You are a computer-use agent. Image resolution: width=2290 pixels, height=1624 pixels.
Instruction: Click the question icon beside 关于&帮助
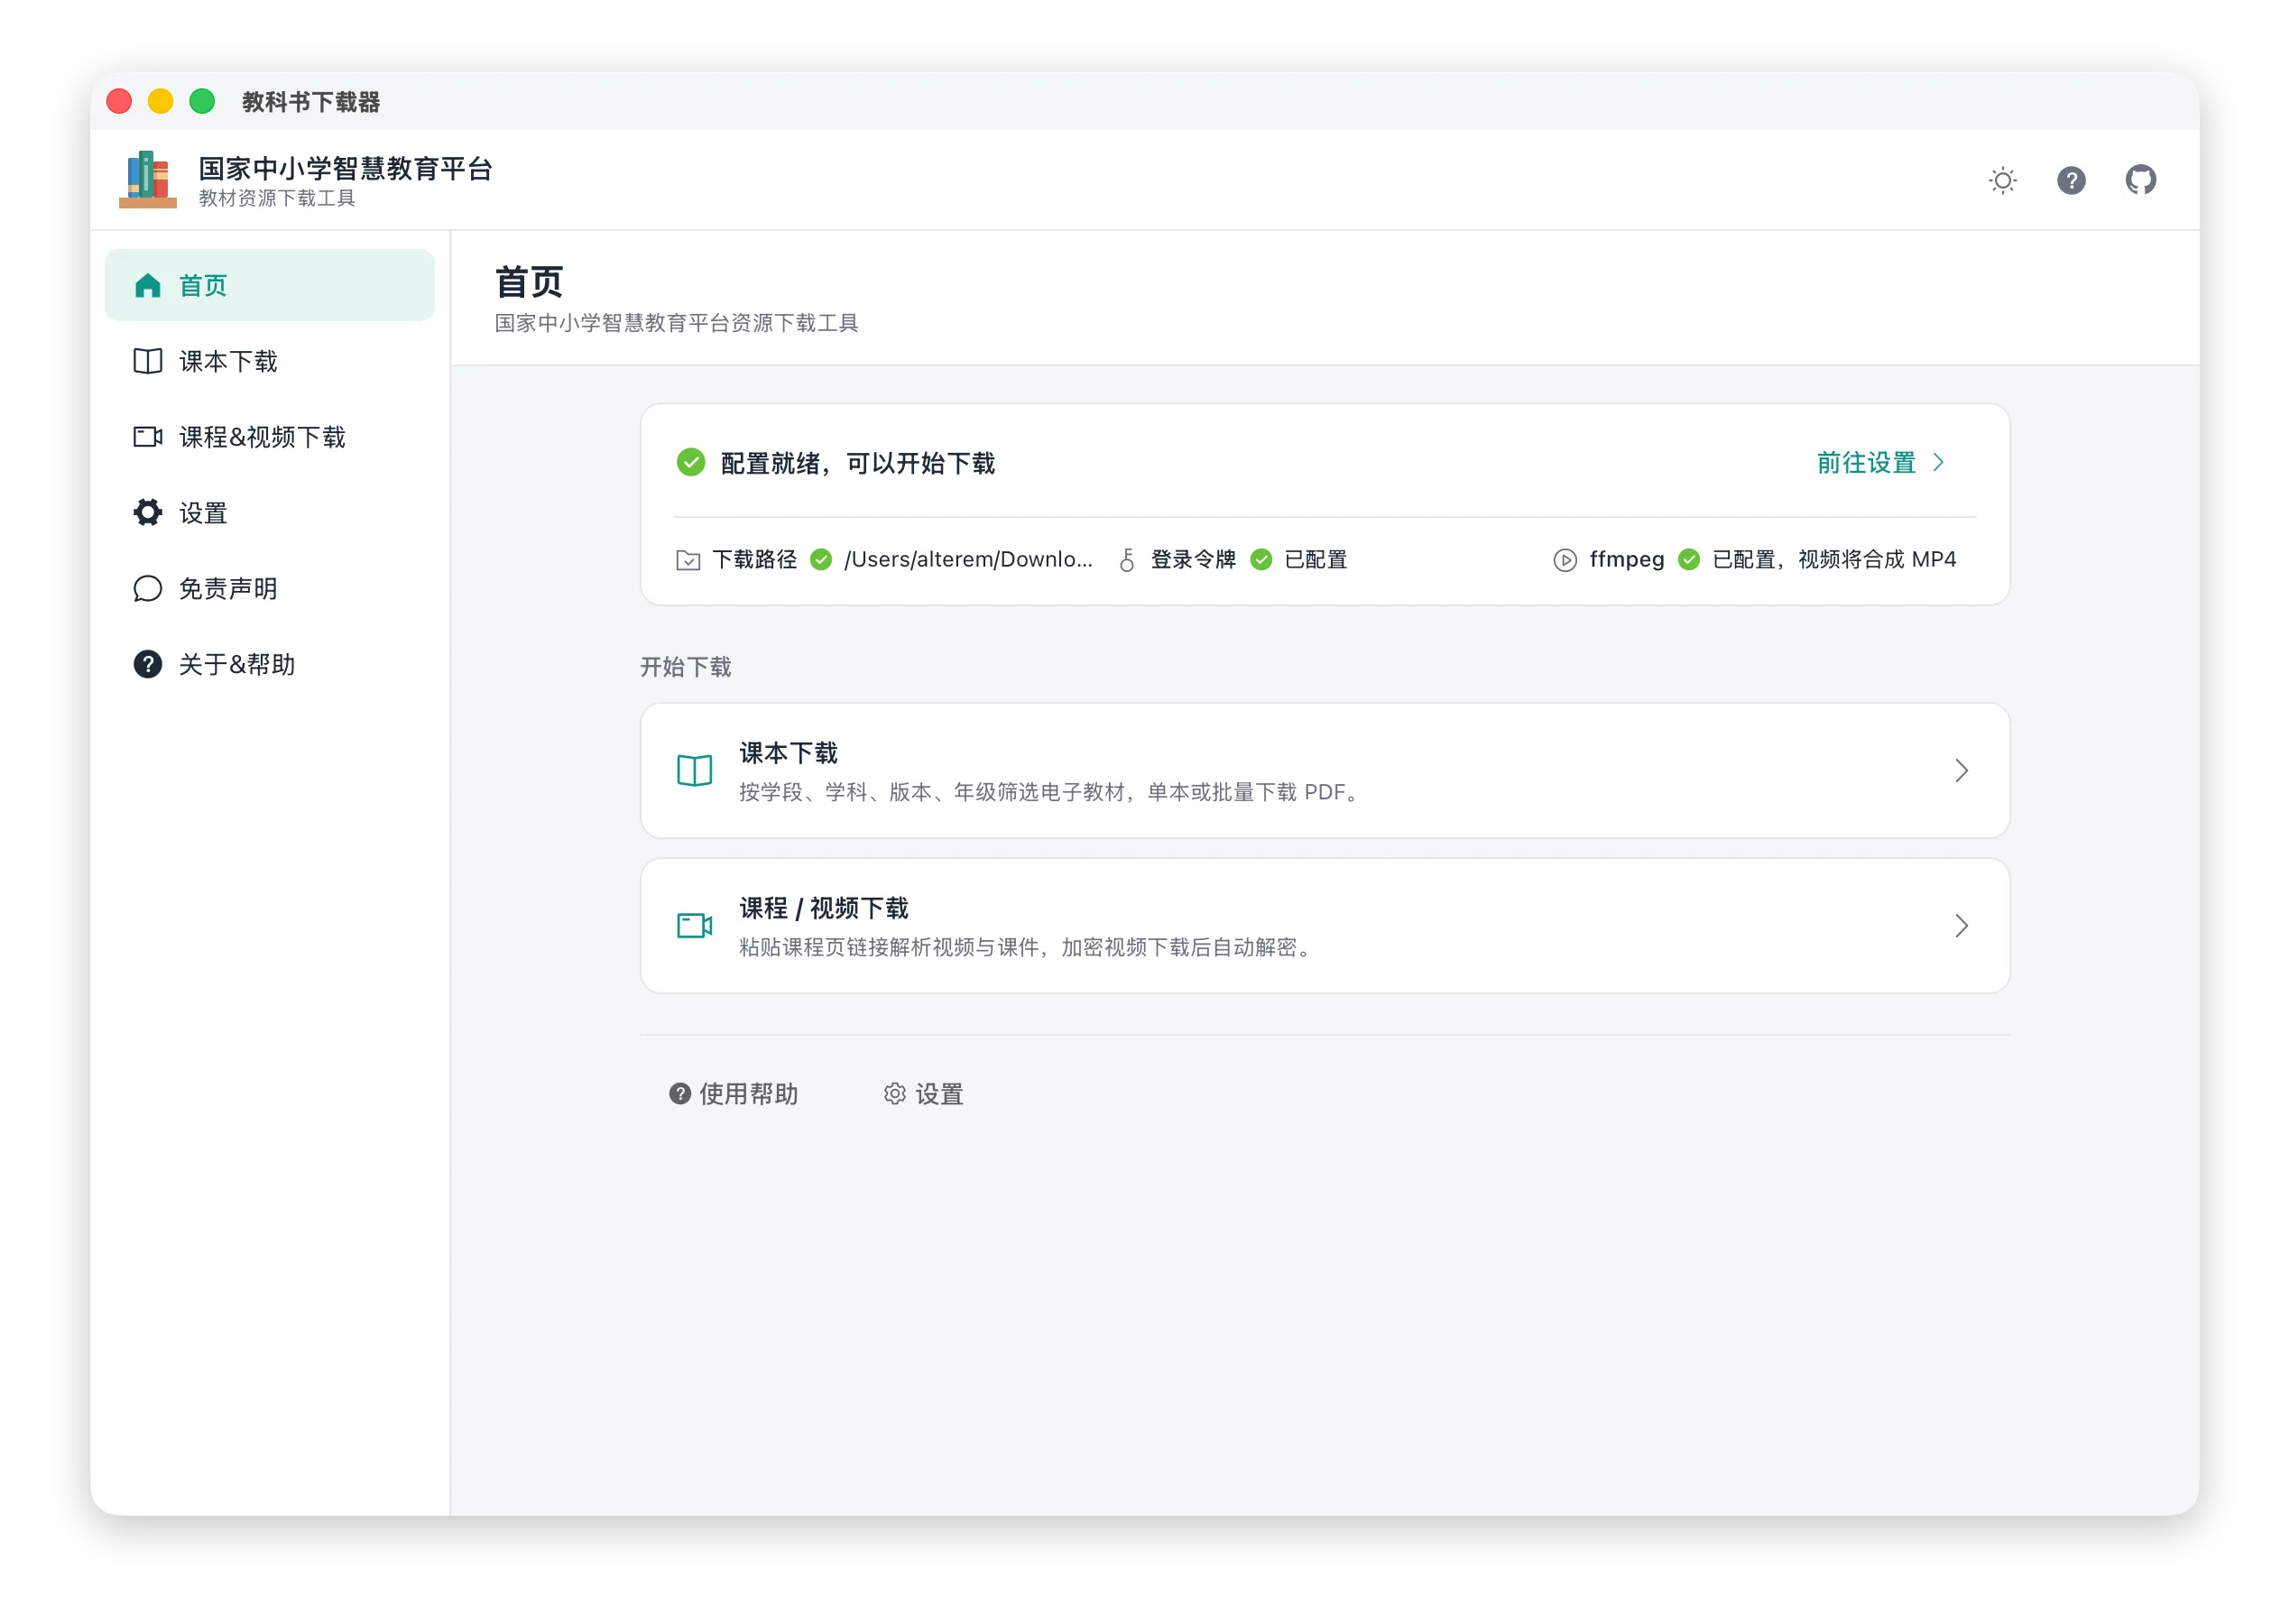(x=148, y=665)
